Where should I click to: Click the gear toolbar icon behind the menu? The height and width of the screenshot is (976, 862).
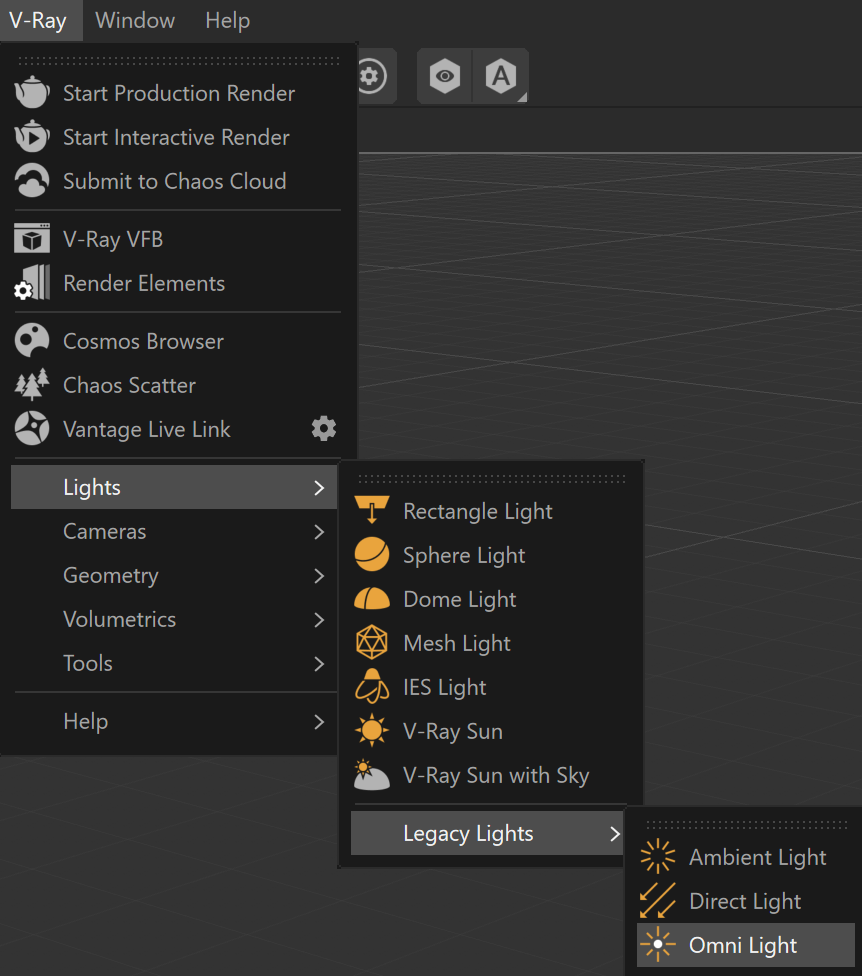(372, 76)
